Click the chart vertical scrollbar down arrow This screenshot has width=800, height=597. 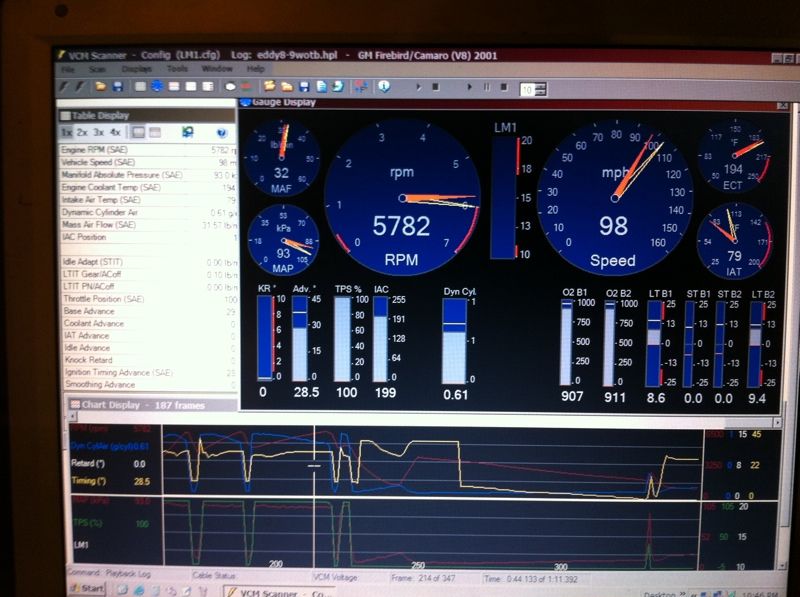point(783,565)
